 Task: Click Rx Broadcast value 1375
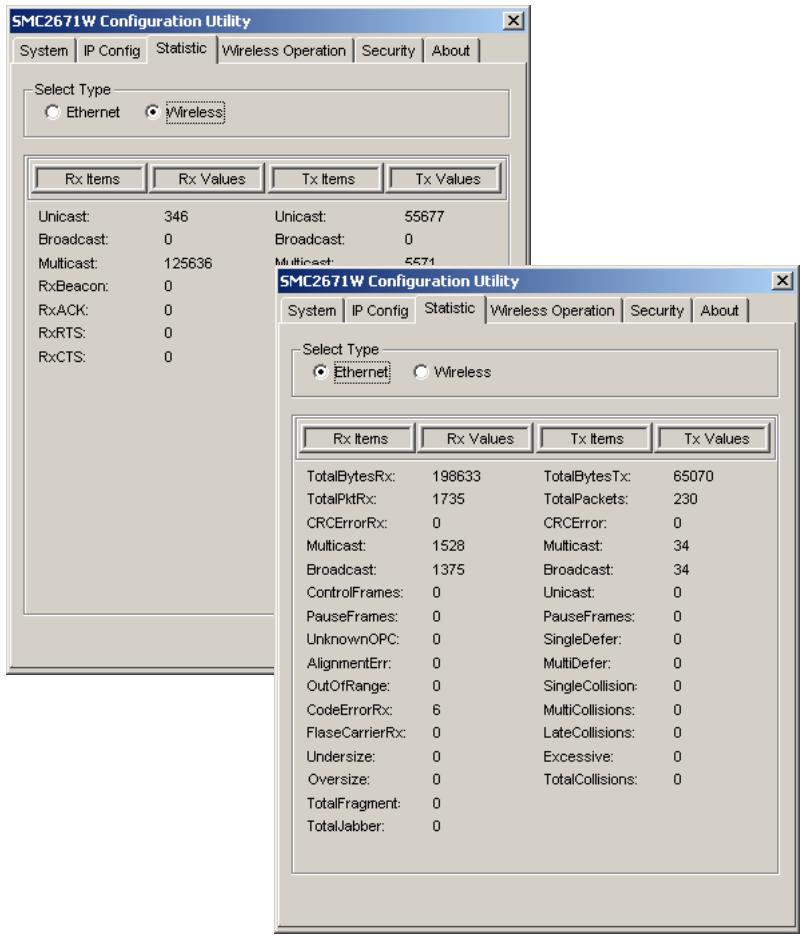point(448,569)
